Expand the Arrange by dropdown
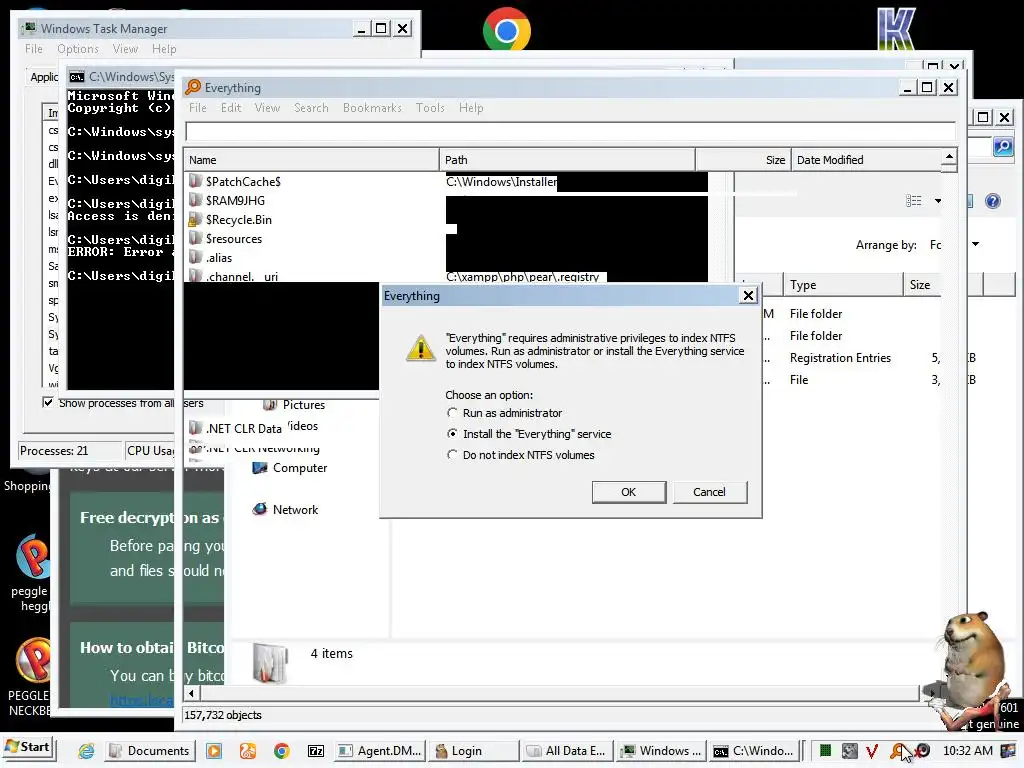 tap(976, 244)
